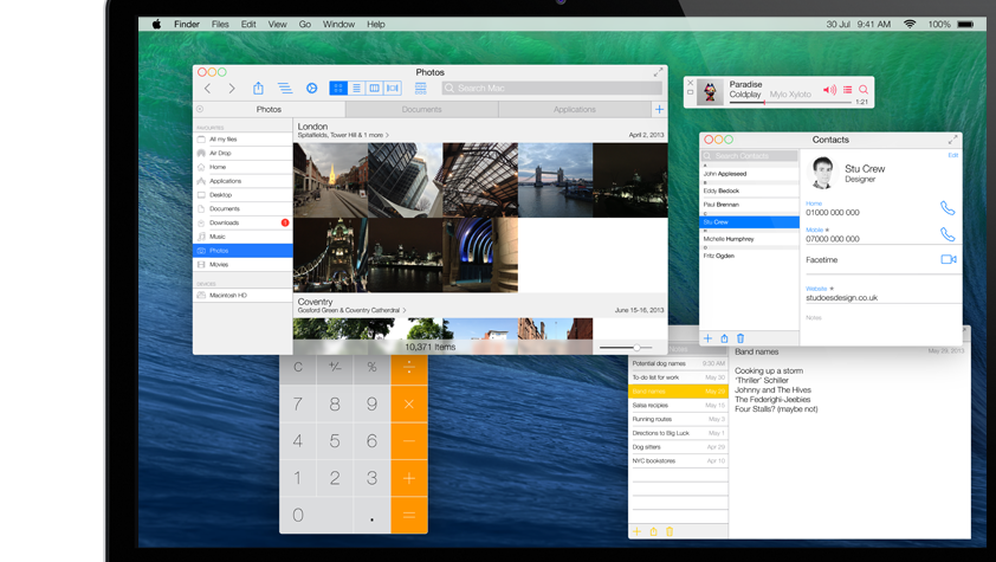This screenshot has height=562, width=996.
Task: Open the first London street photo
Action: tap(330, 180)
